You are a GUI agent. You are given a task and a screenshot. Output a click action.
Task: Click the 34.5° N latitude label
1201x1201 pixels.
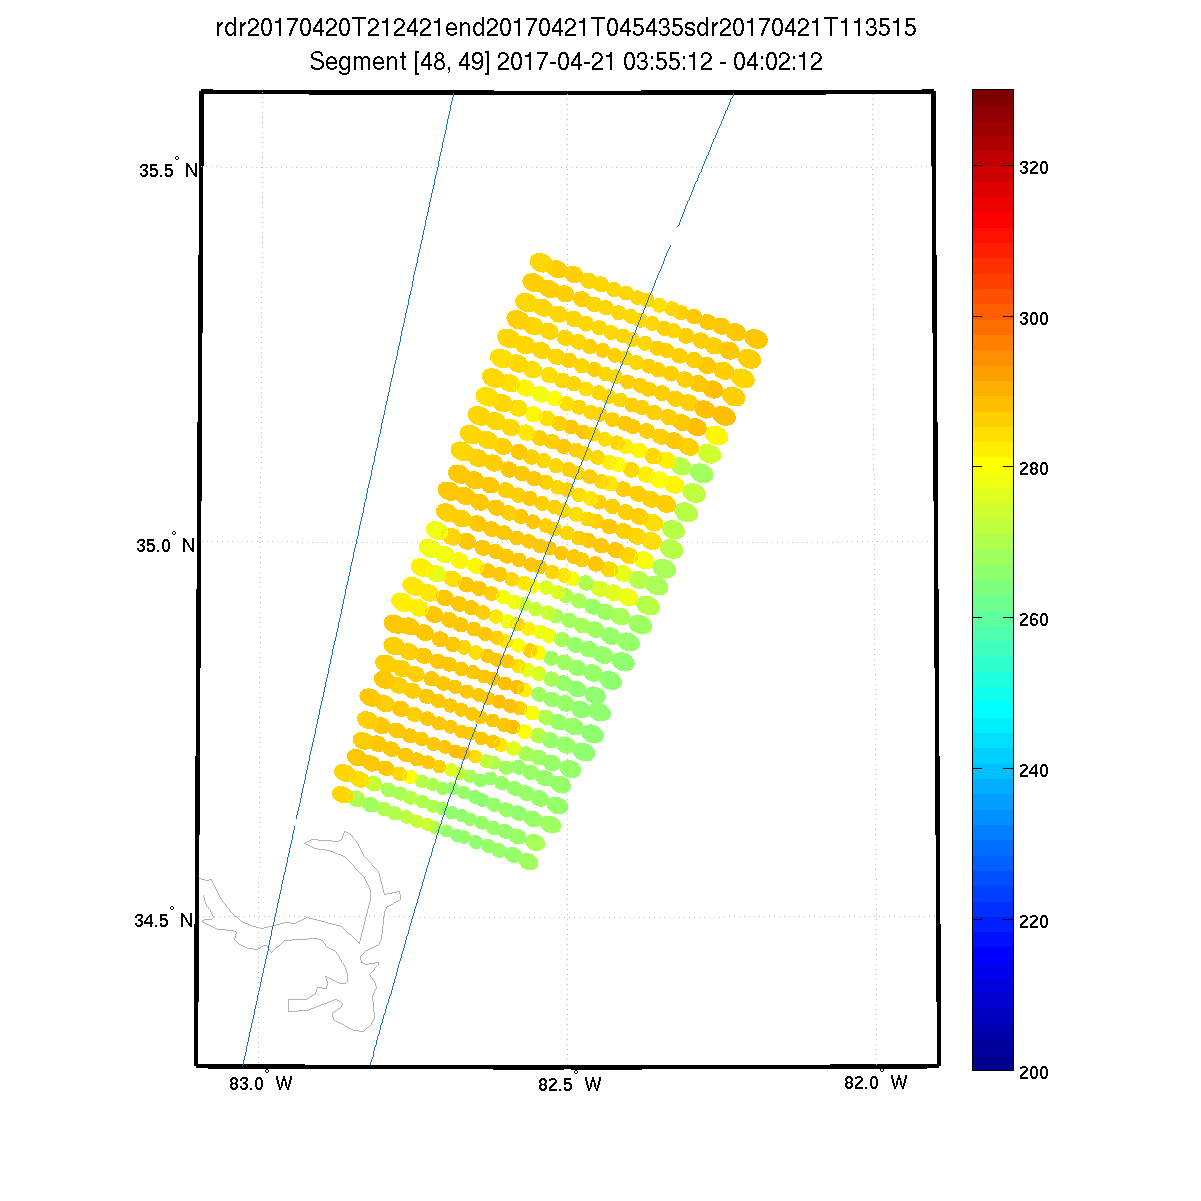[163, 919]
